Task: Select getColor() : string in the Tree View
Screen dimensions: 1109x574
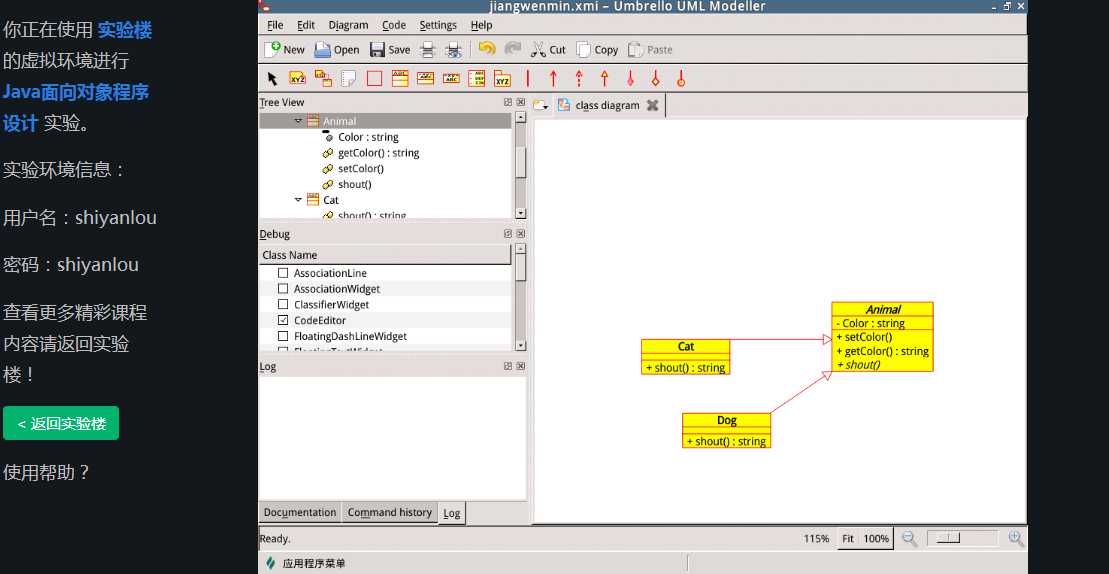Action: [378, 153]
